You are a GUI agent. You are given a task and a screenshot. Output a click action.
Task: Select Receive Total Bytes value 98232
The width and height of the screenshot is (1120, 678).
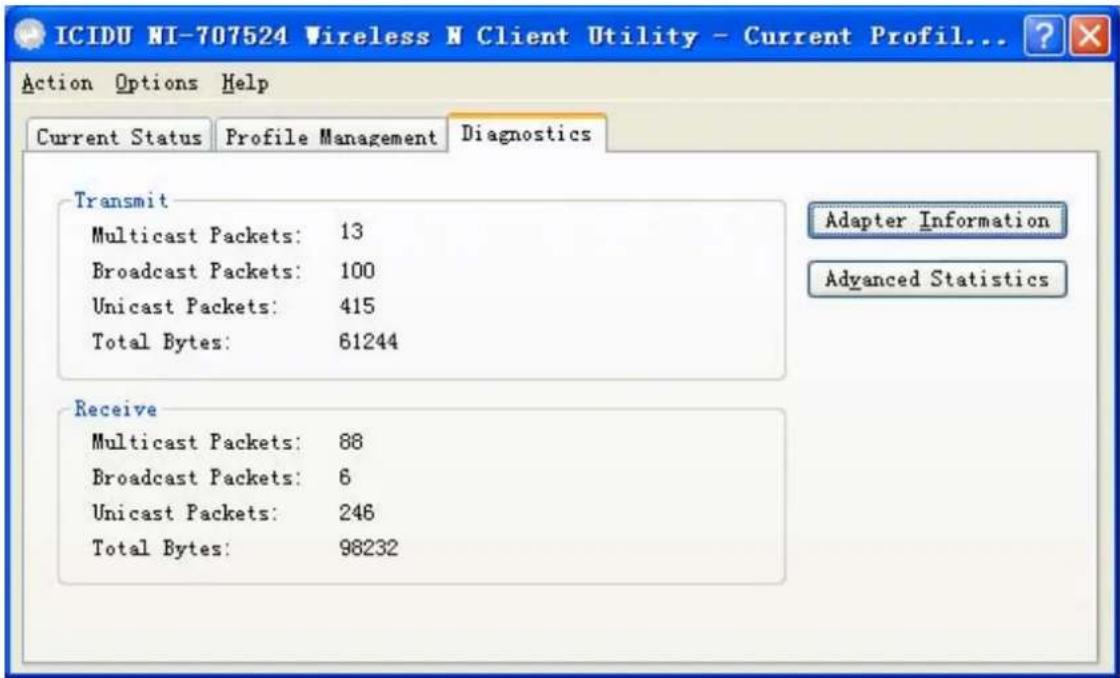369,548
